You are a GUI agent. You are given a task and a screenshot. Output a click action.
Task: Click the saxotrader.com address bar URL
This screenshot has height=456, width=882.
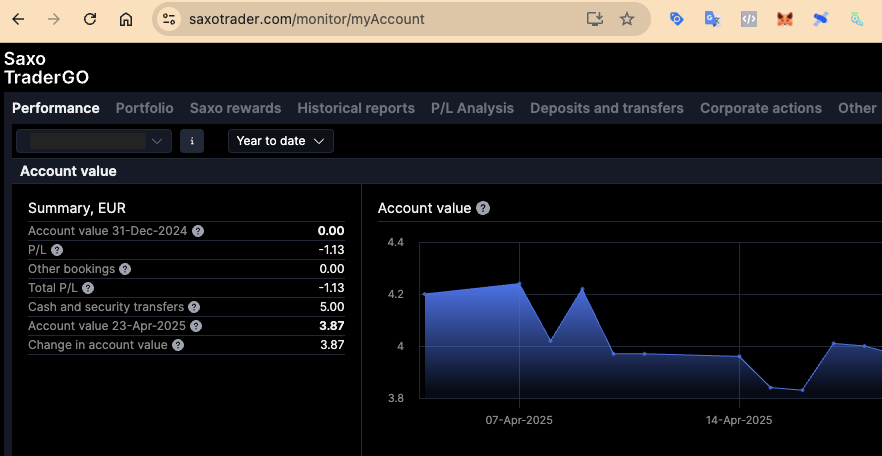click(x=307, y=19)
